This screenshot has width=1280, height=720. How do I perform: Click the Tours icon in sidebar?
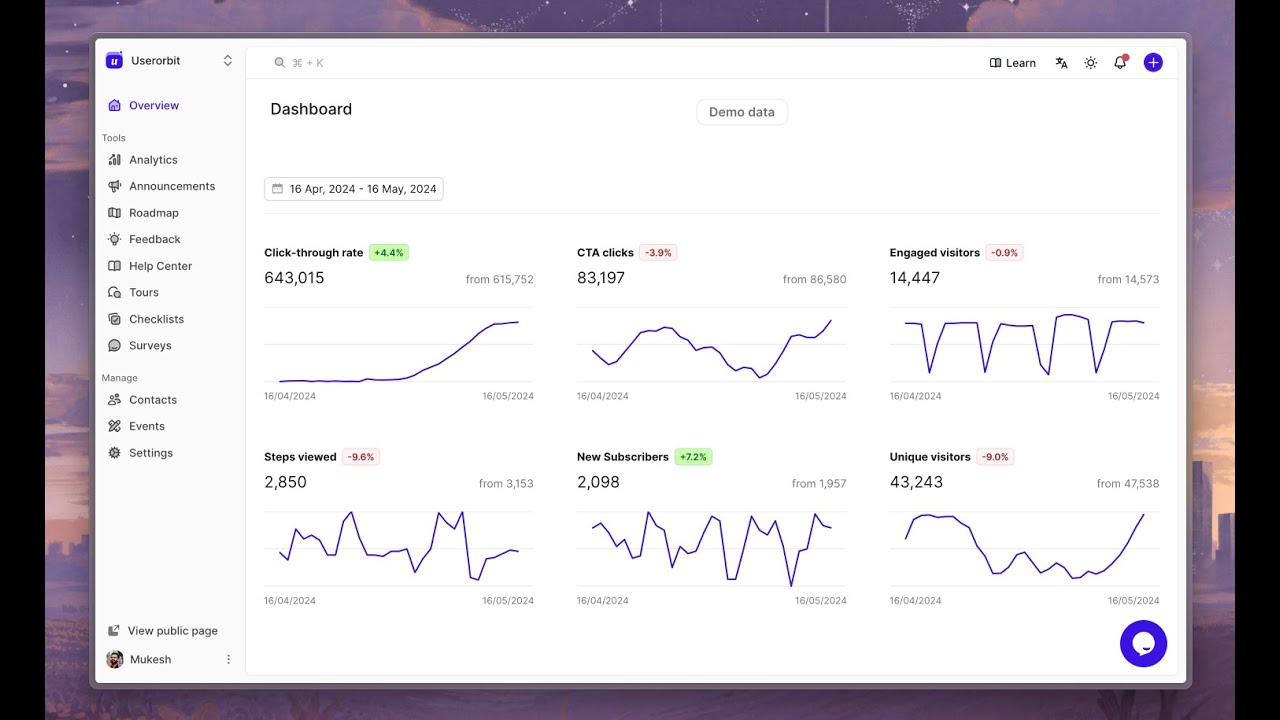114,292
